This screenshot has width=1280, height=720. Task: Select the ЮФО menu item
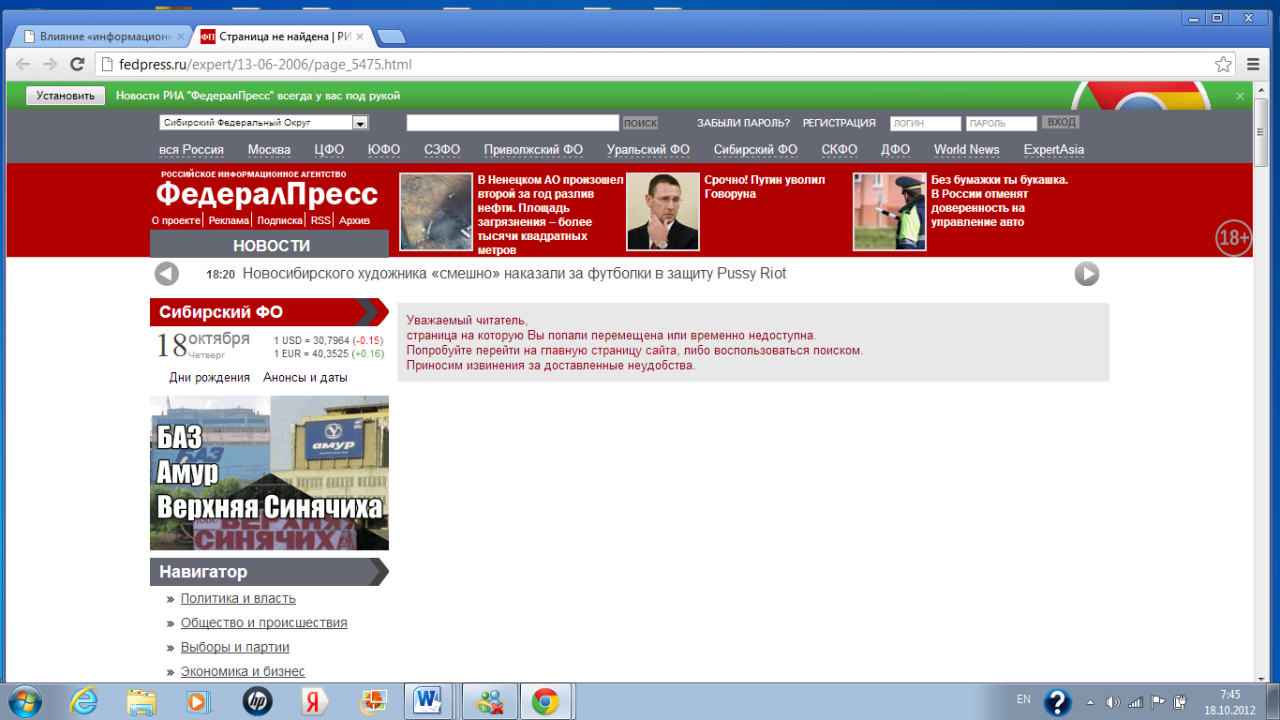[384, 150]
